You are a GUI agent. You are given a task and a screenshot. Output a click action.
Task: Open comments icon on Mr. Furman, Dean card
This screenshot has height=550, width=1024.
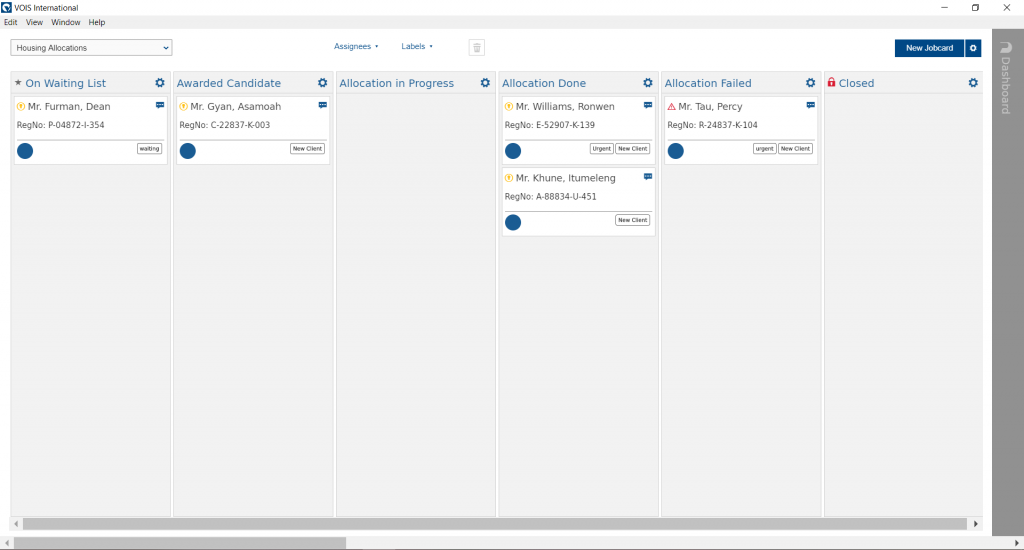coord(160,105)
